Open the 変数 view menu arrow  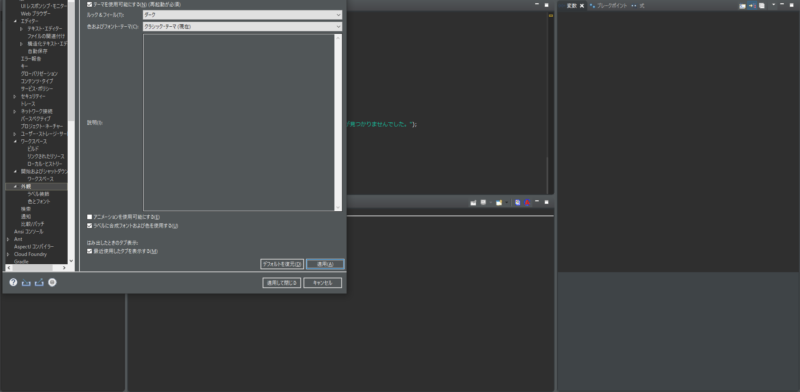click(x=773, y=5)
